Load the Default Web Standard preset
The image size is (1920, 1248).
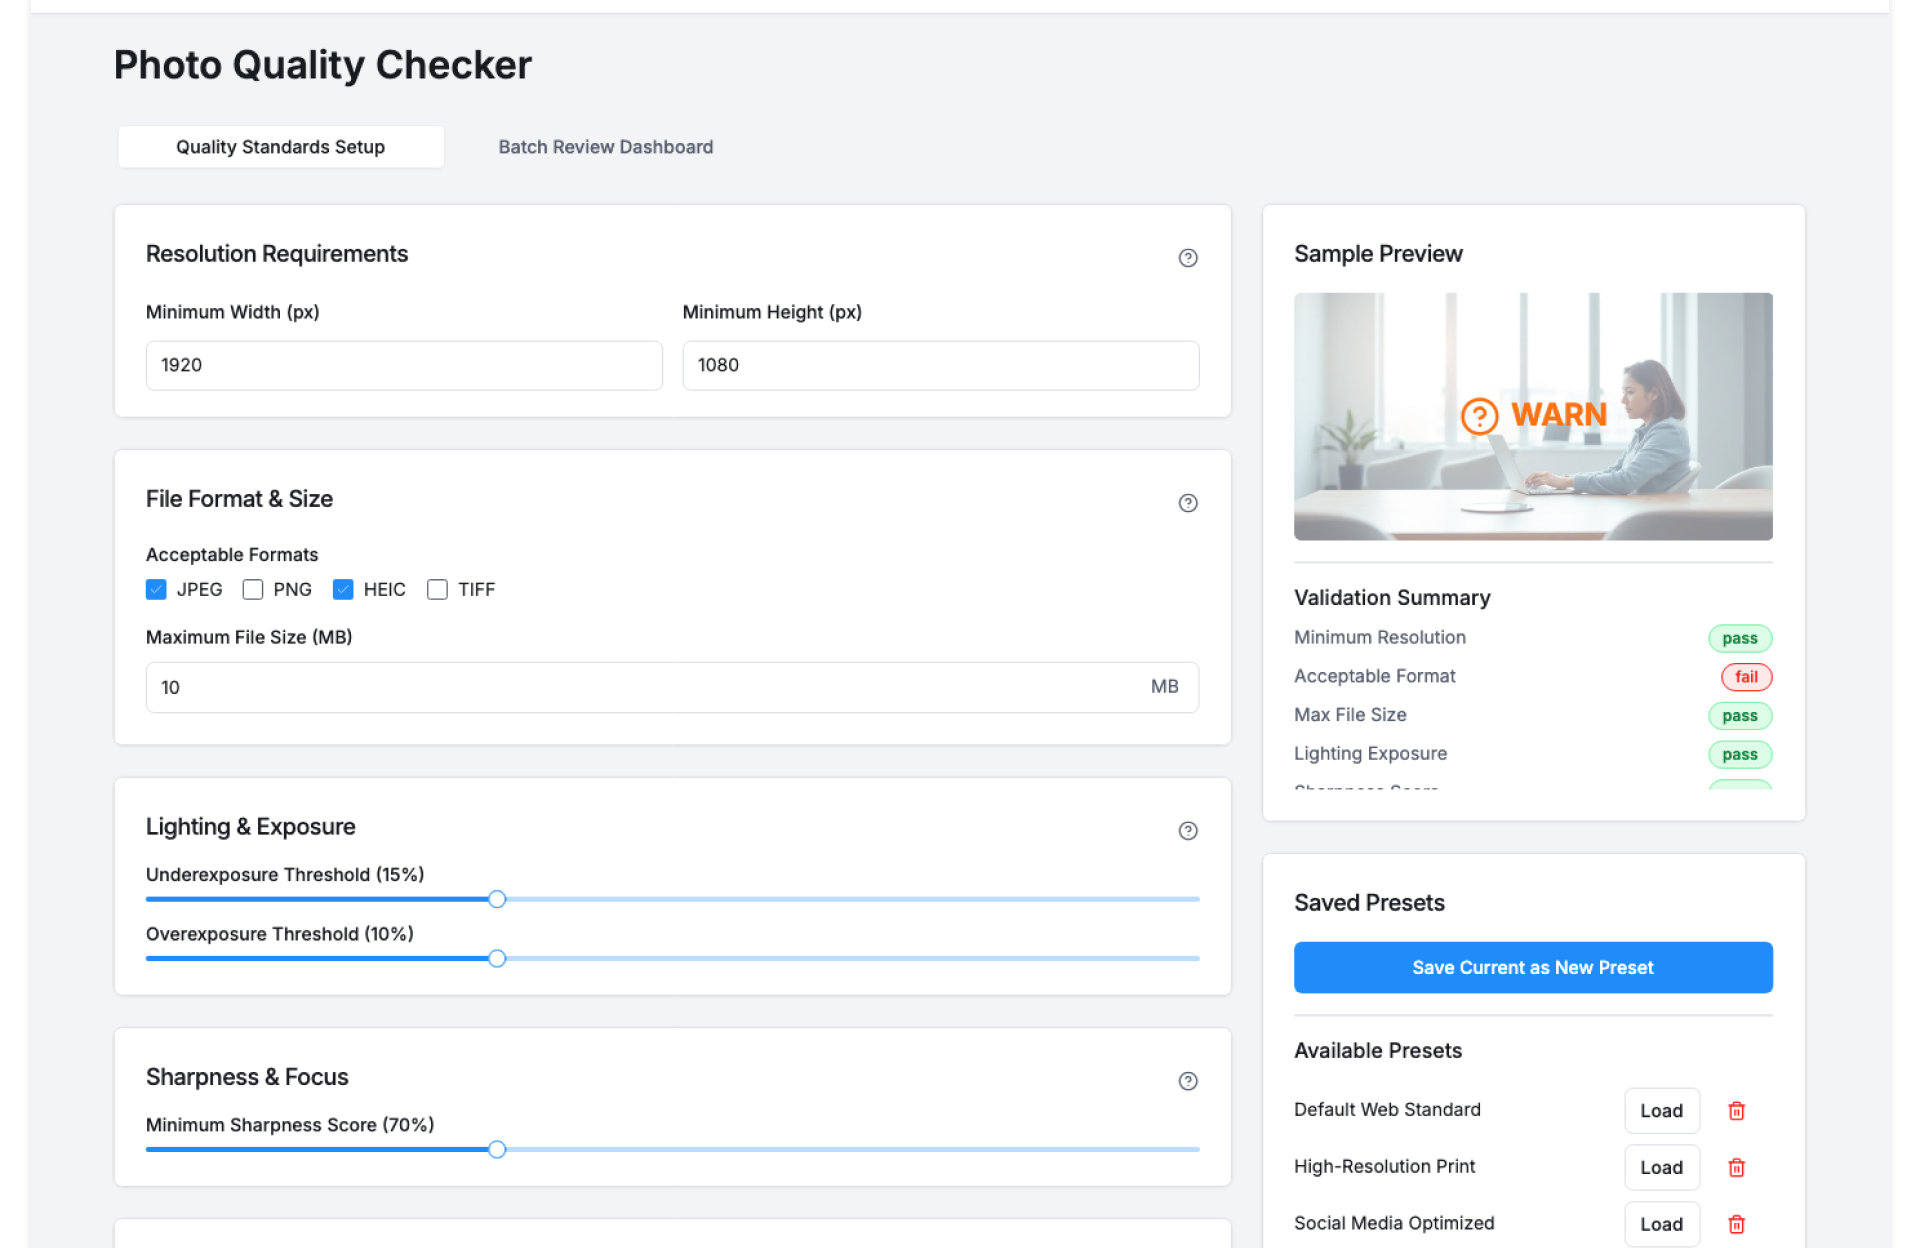pos(1661,1111)
